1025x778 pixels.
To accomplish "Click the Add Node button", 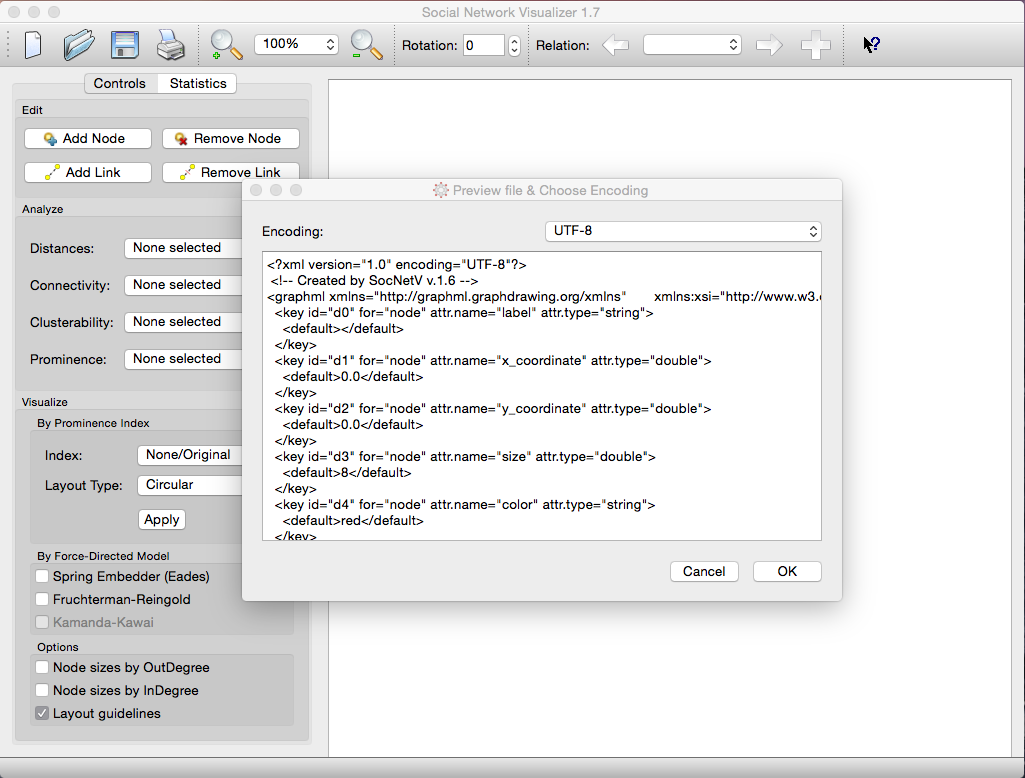I will (x=88, y=139).
